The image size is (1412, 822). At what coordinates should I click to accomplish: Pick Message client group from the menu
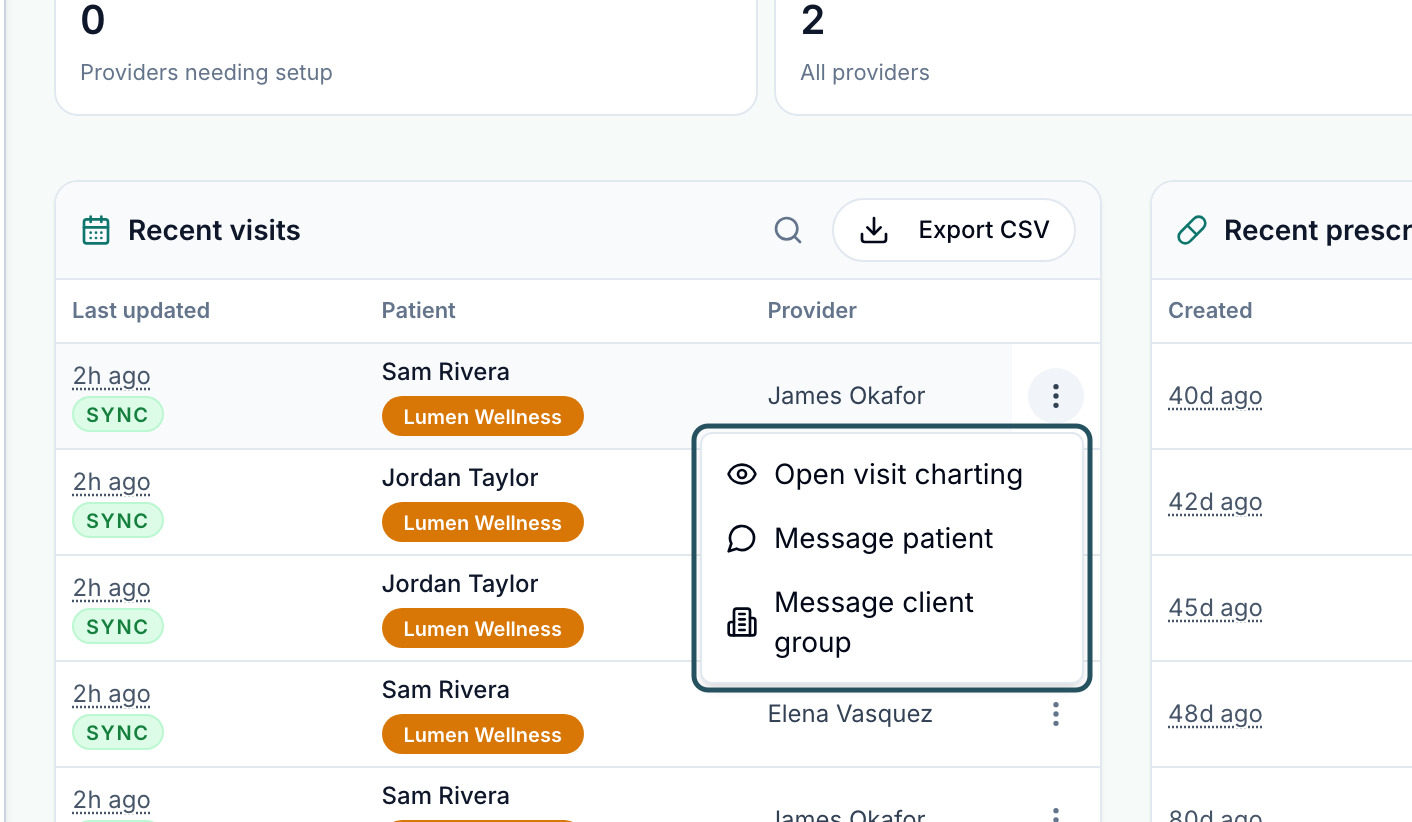point(891,622)
